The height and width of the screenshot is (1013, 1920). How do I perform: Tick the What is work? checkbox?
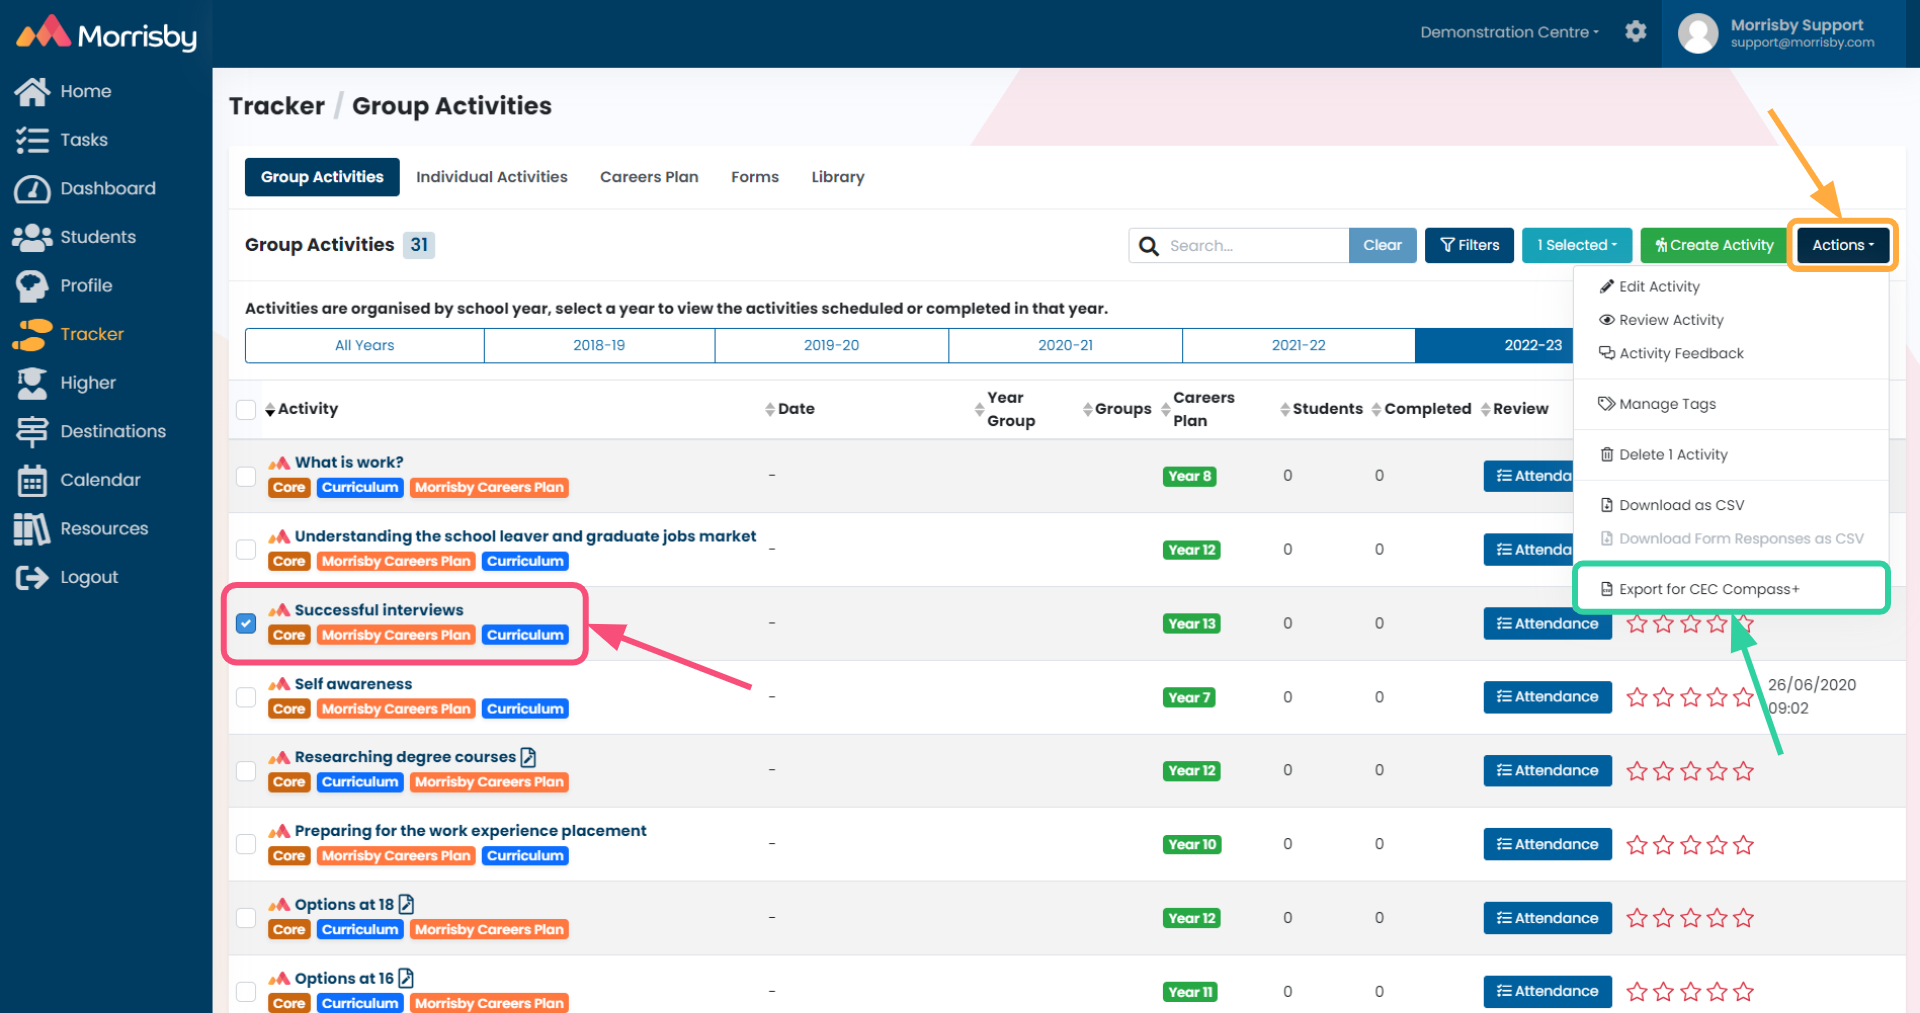click(246, 476)
